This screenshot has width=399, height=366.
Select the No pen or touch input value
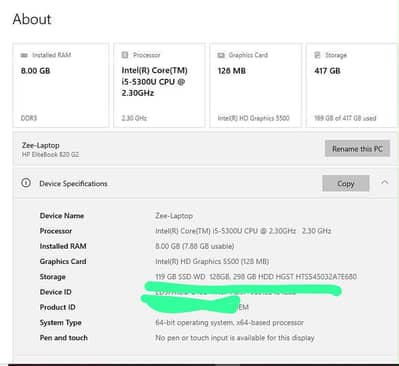click(235, 338)
